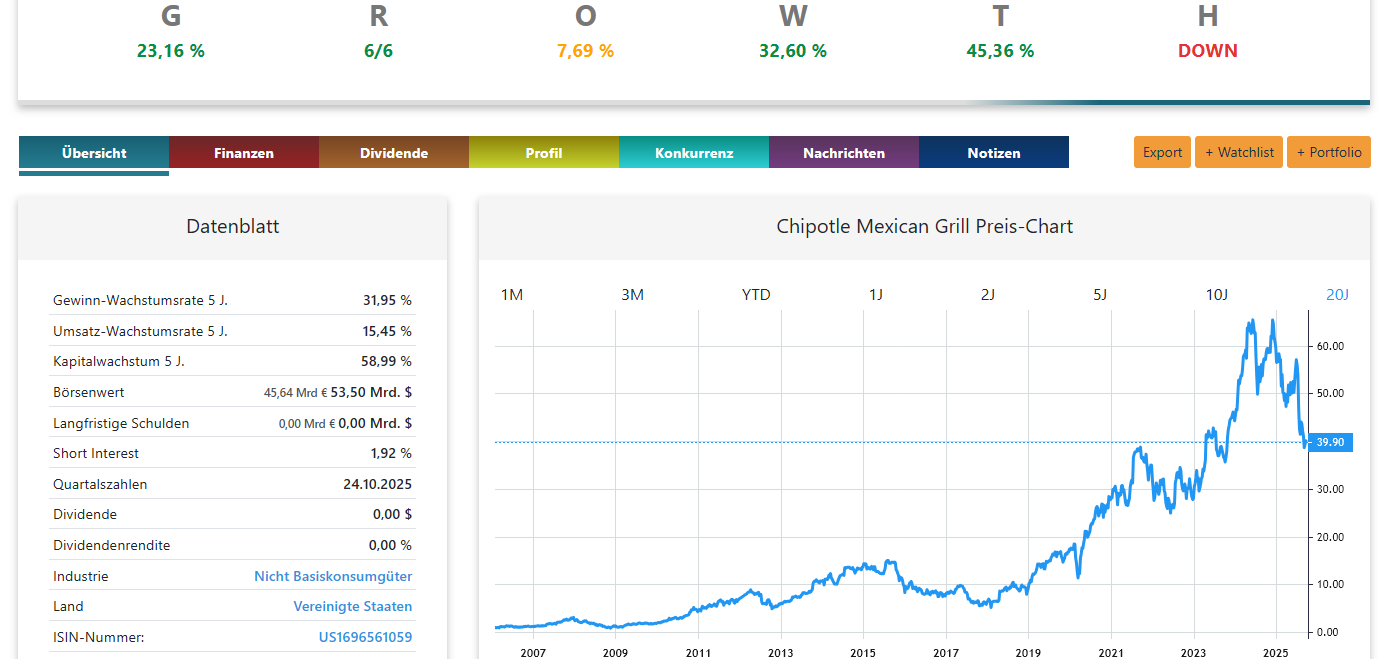This screenshot has width=1387, height=659.
Task: Pick the 10J chart range
Action: click(1217, 294)
